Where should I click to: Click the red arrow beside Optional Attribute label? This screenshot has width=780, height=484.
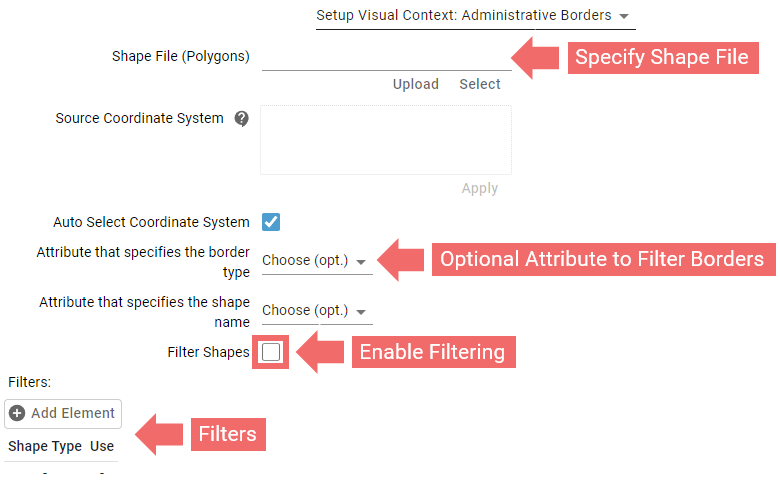(402, 260)
